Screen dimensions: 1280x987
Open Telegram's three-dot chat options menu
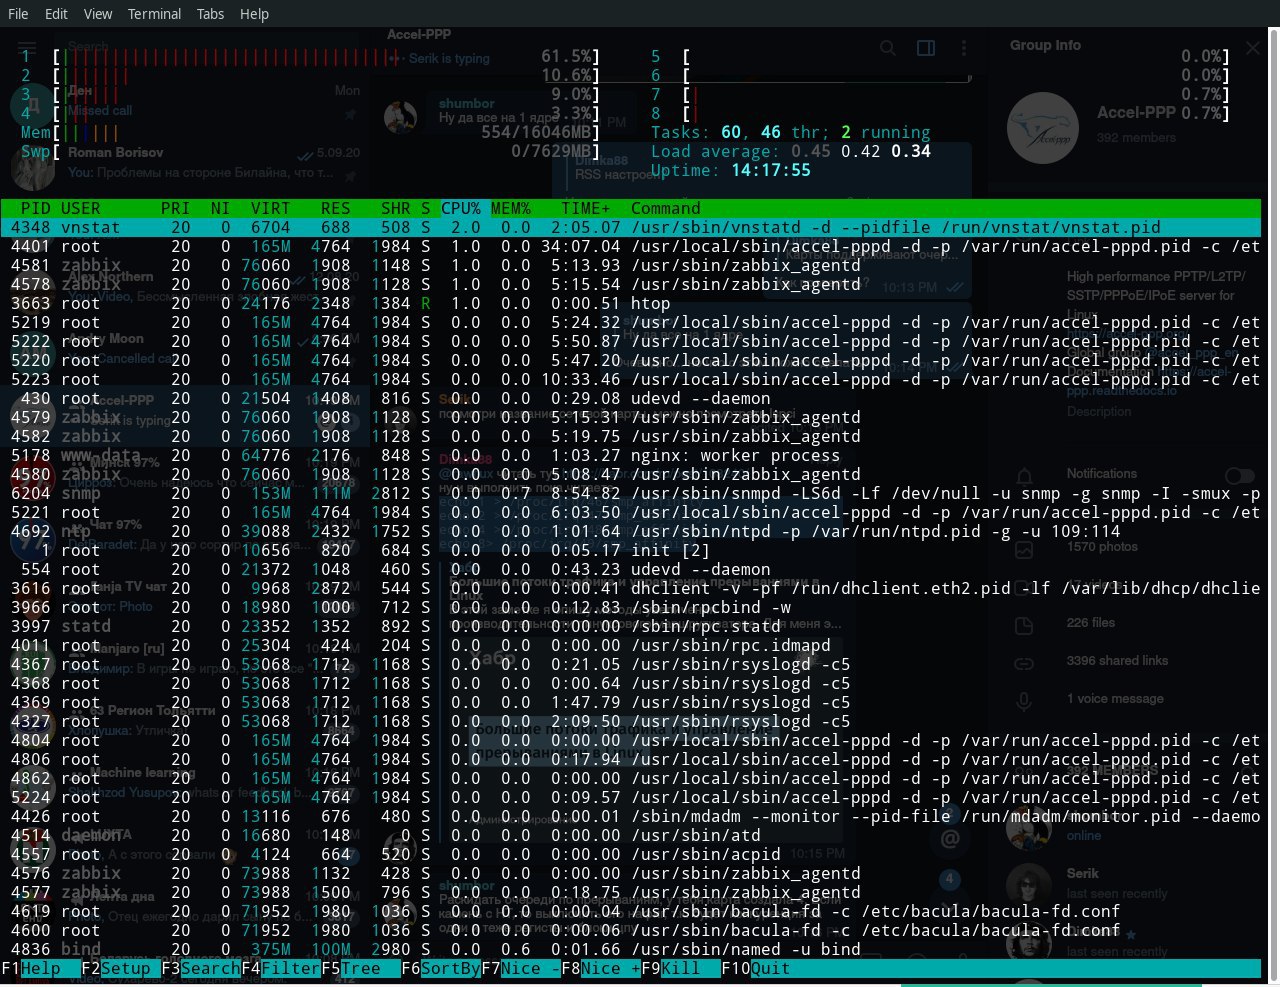pyautogui.click(x=963, y=47)
